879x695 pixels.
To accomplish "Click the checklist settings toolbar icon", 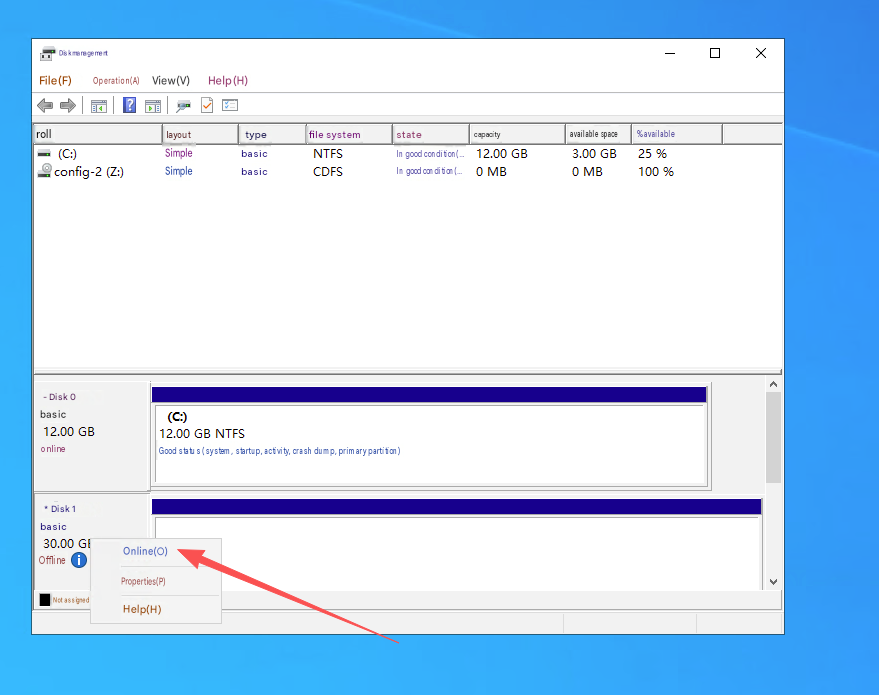I will point(230,105).
